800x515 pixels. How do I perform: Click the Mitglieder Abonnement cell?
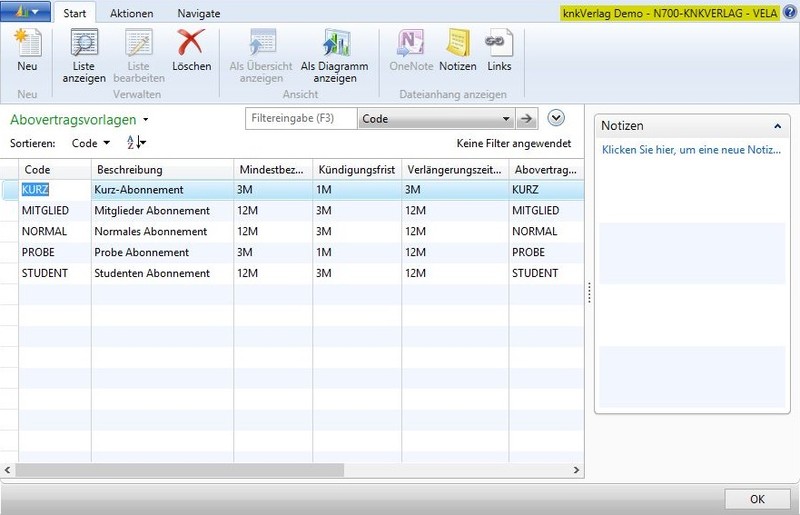[x=162, y=210]
